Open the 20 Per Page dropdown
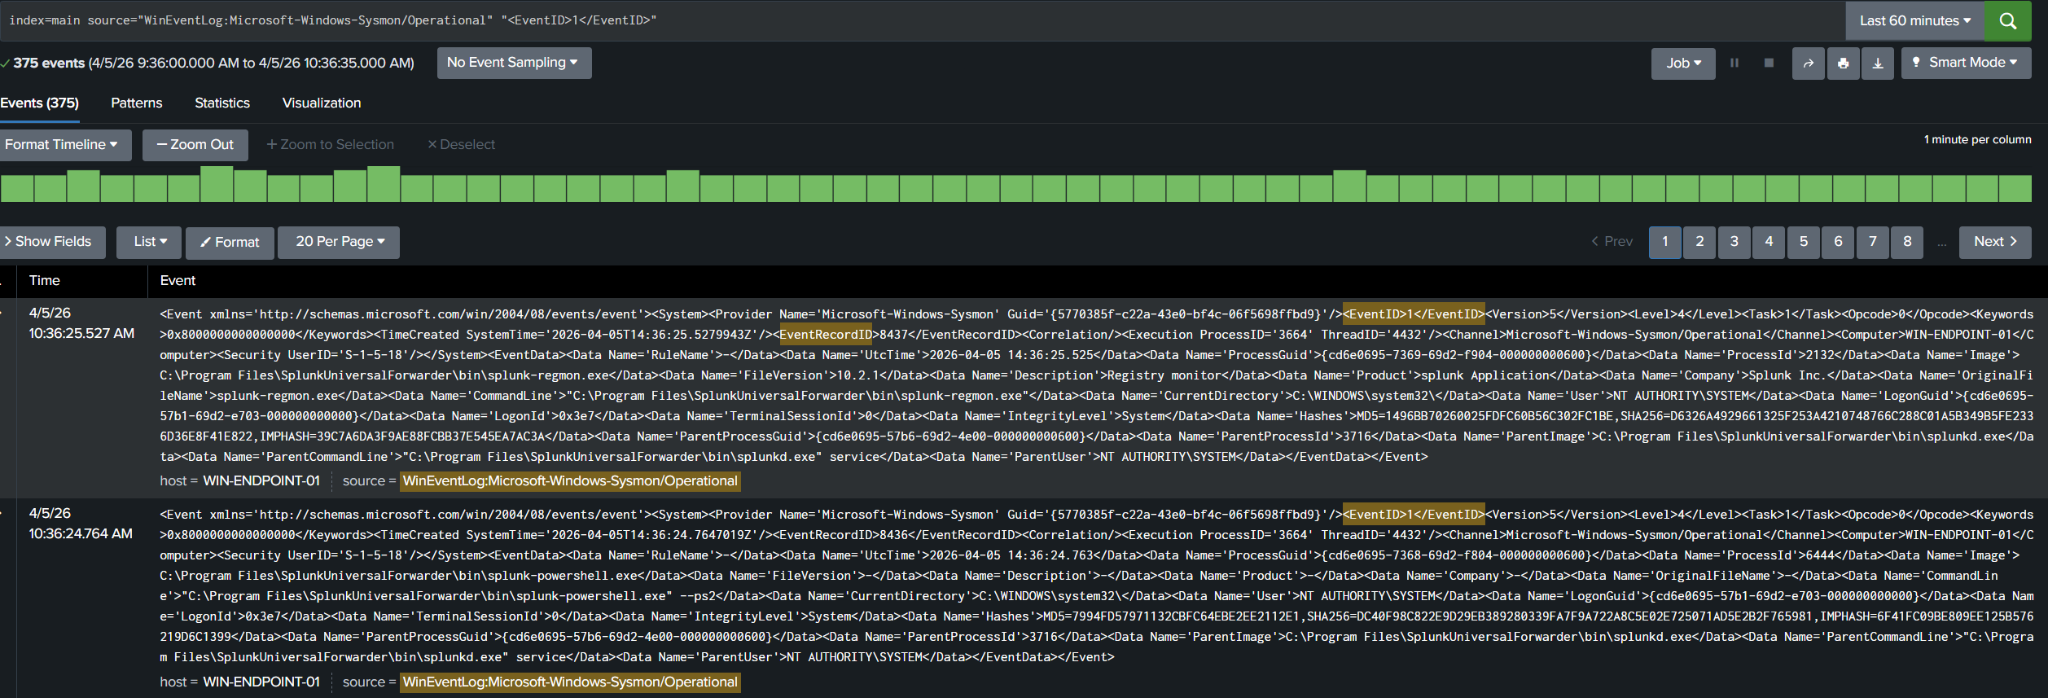This screenshot has width=2048, height=698. (339, 242)
